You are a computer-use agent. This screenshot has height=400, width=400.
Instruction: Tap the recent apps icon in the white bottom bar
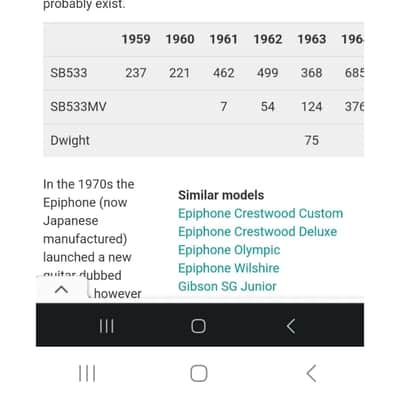coord(87,373)
